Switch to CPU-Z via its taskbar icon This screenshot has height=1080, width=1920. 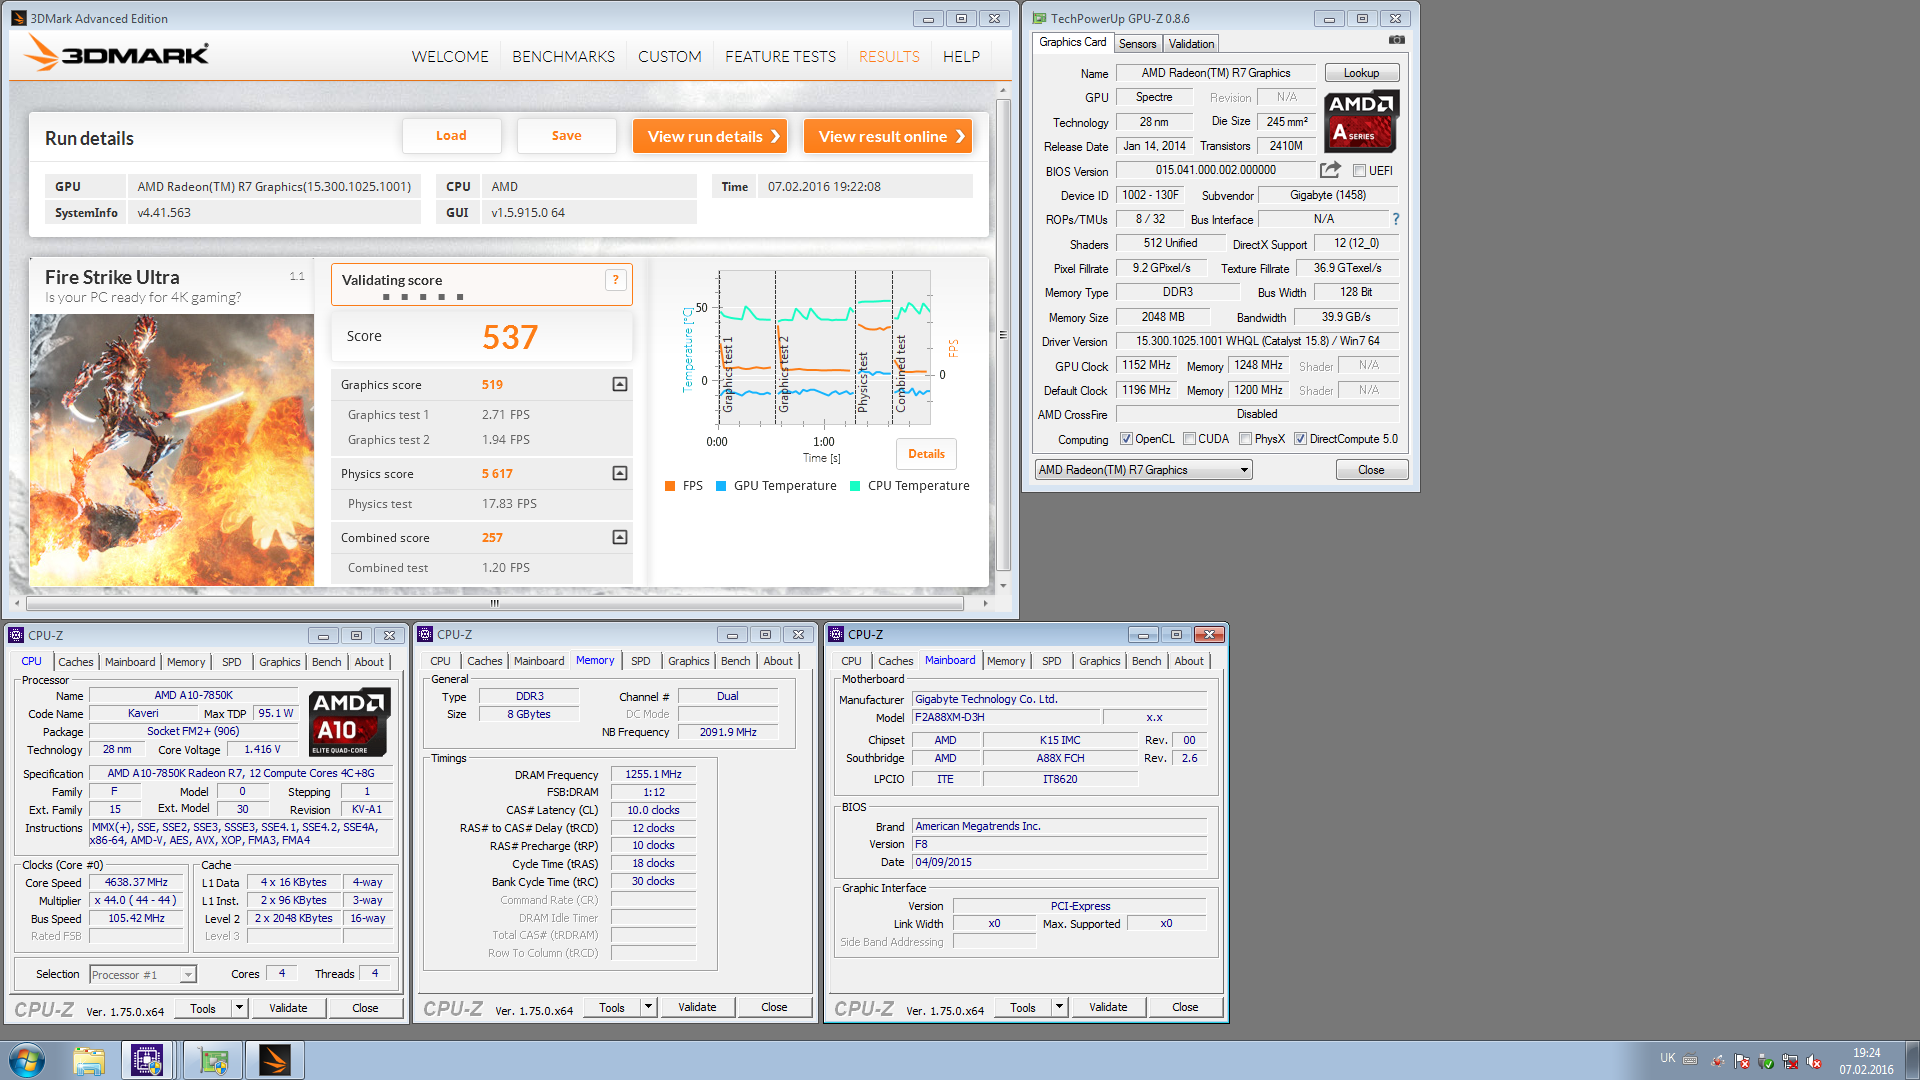(x=147, y=1060)
